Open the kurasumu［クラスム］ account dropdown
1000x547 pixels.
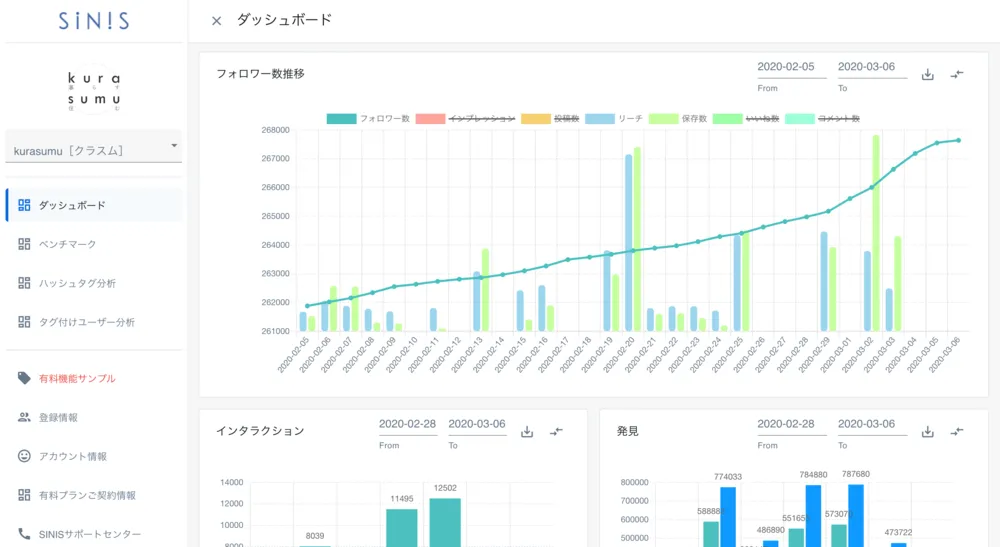pos(94,149)
